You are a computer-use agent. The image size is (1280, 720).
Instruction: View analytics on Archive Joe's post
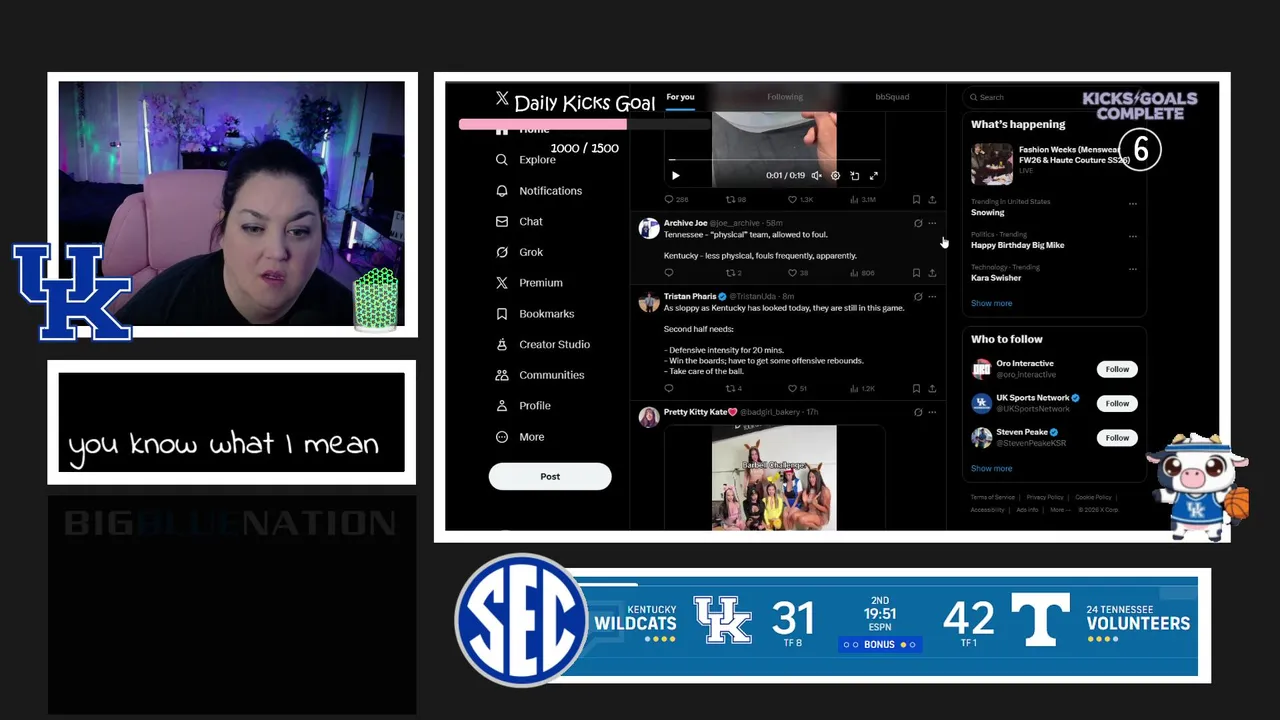click(861, 273)
